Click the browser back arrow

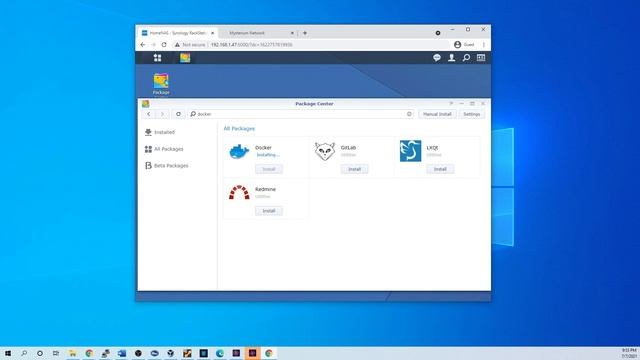142,44
